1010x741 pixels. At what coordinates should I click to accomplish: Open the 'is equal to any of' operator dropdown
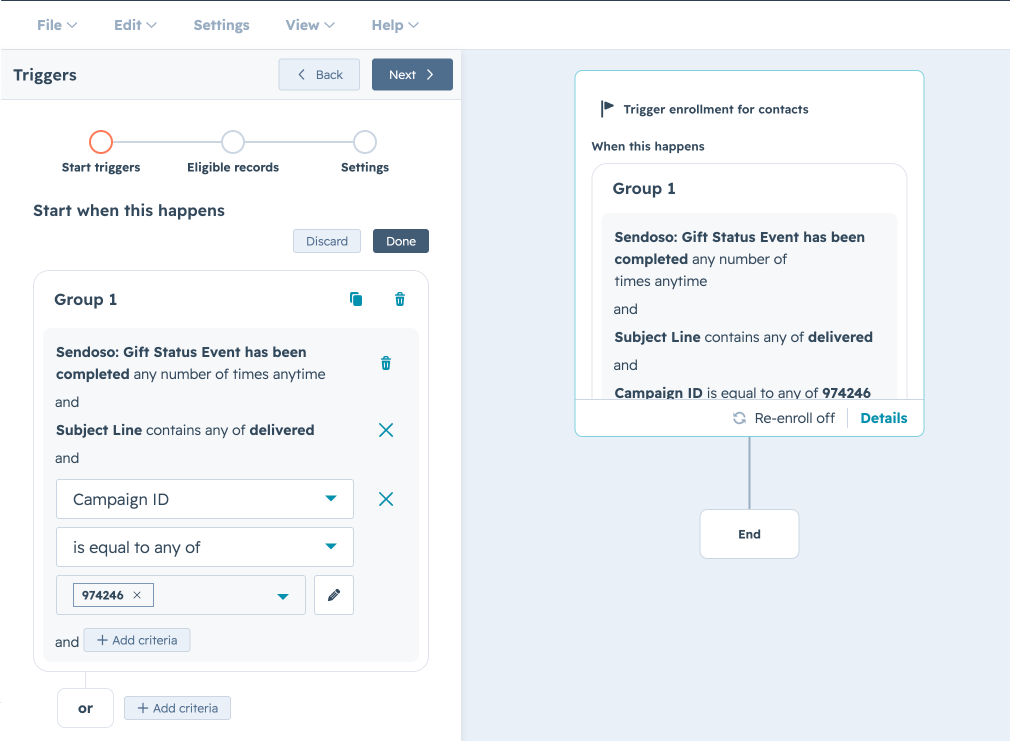[x=205, y=547]
